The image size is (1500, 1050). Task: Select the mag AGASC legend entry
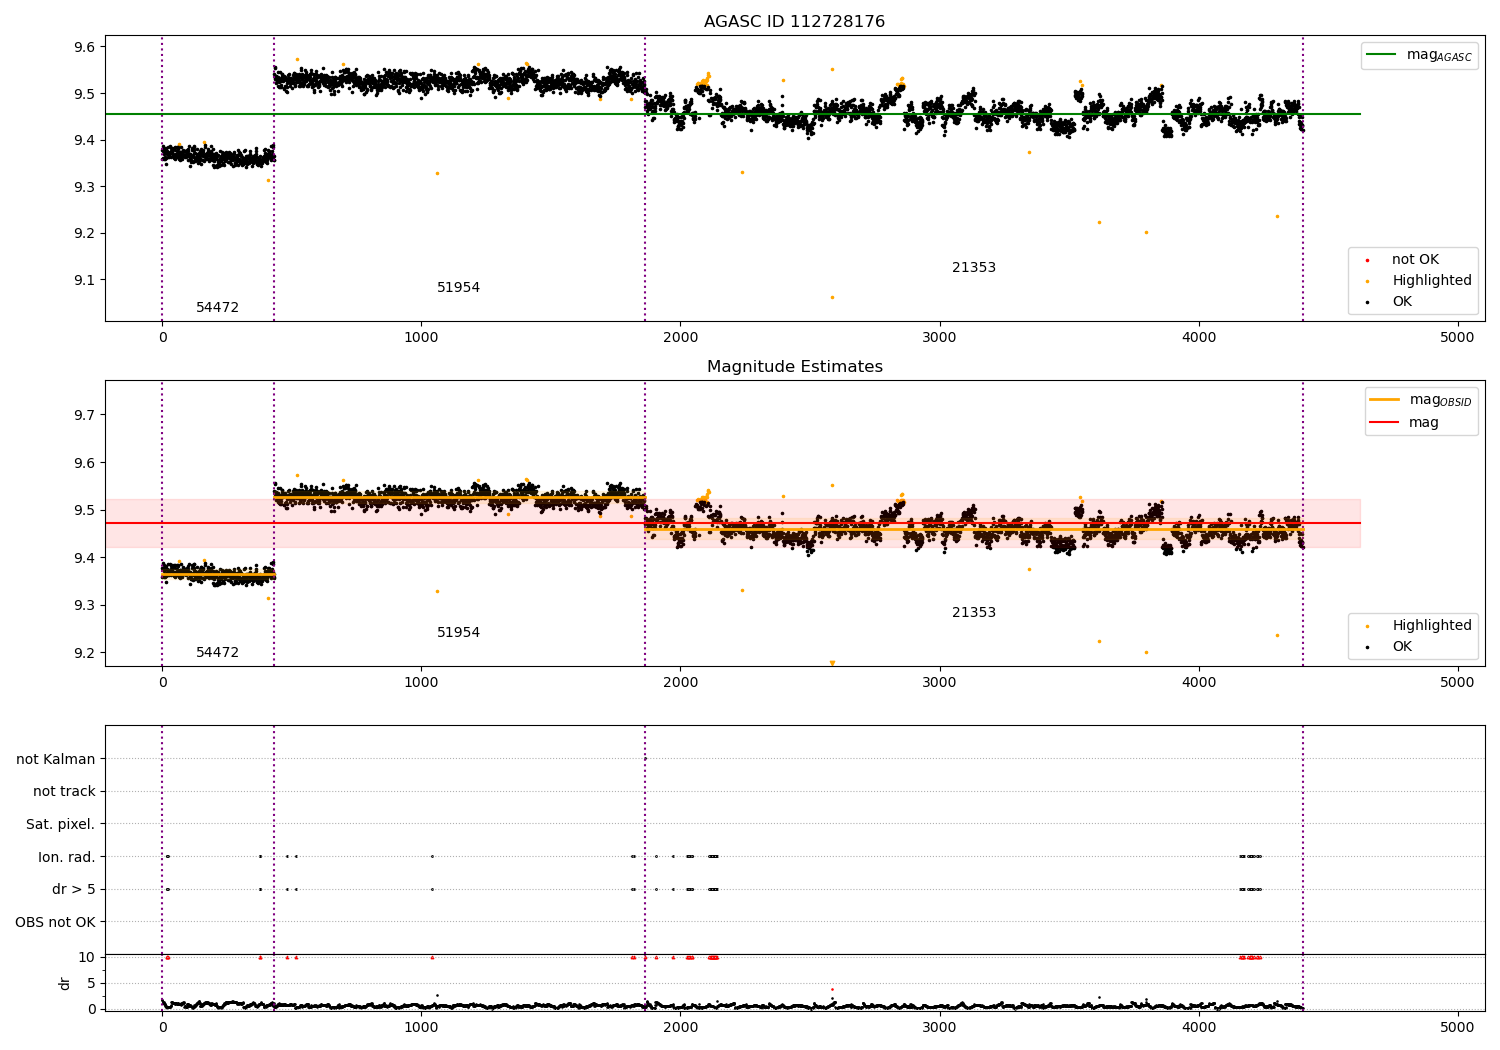[x=1420, y=55]
